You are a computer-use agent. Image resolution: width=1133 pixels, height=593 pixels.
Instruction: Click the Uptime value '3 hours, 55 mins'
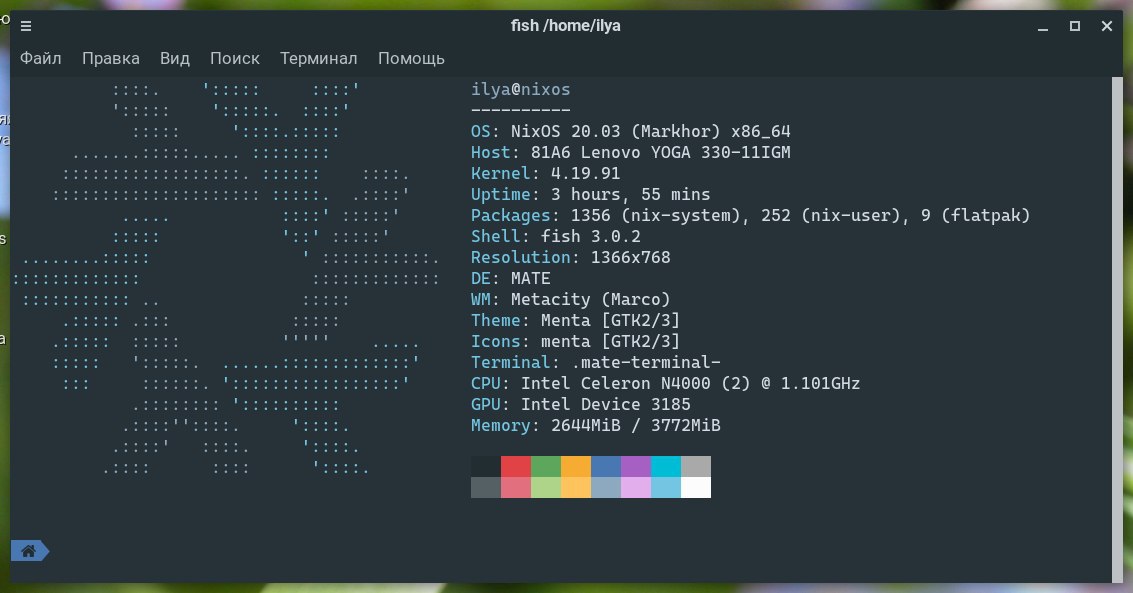(631, 194)
